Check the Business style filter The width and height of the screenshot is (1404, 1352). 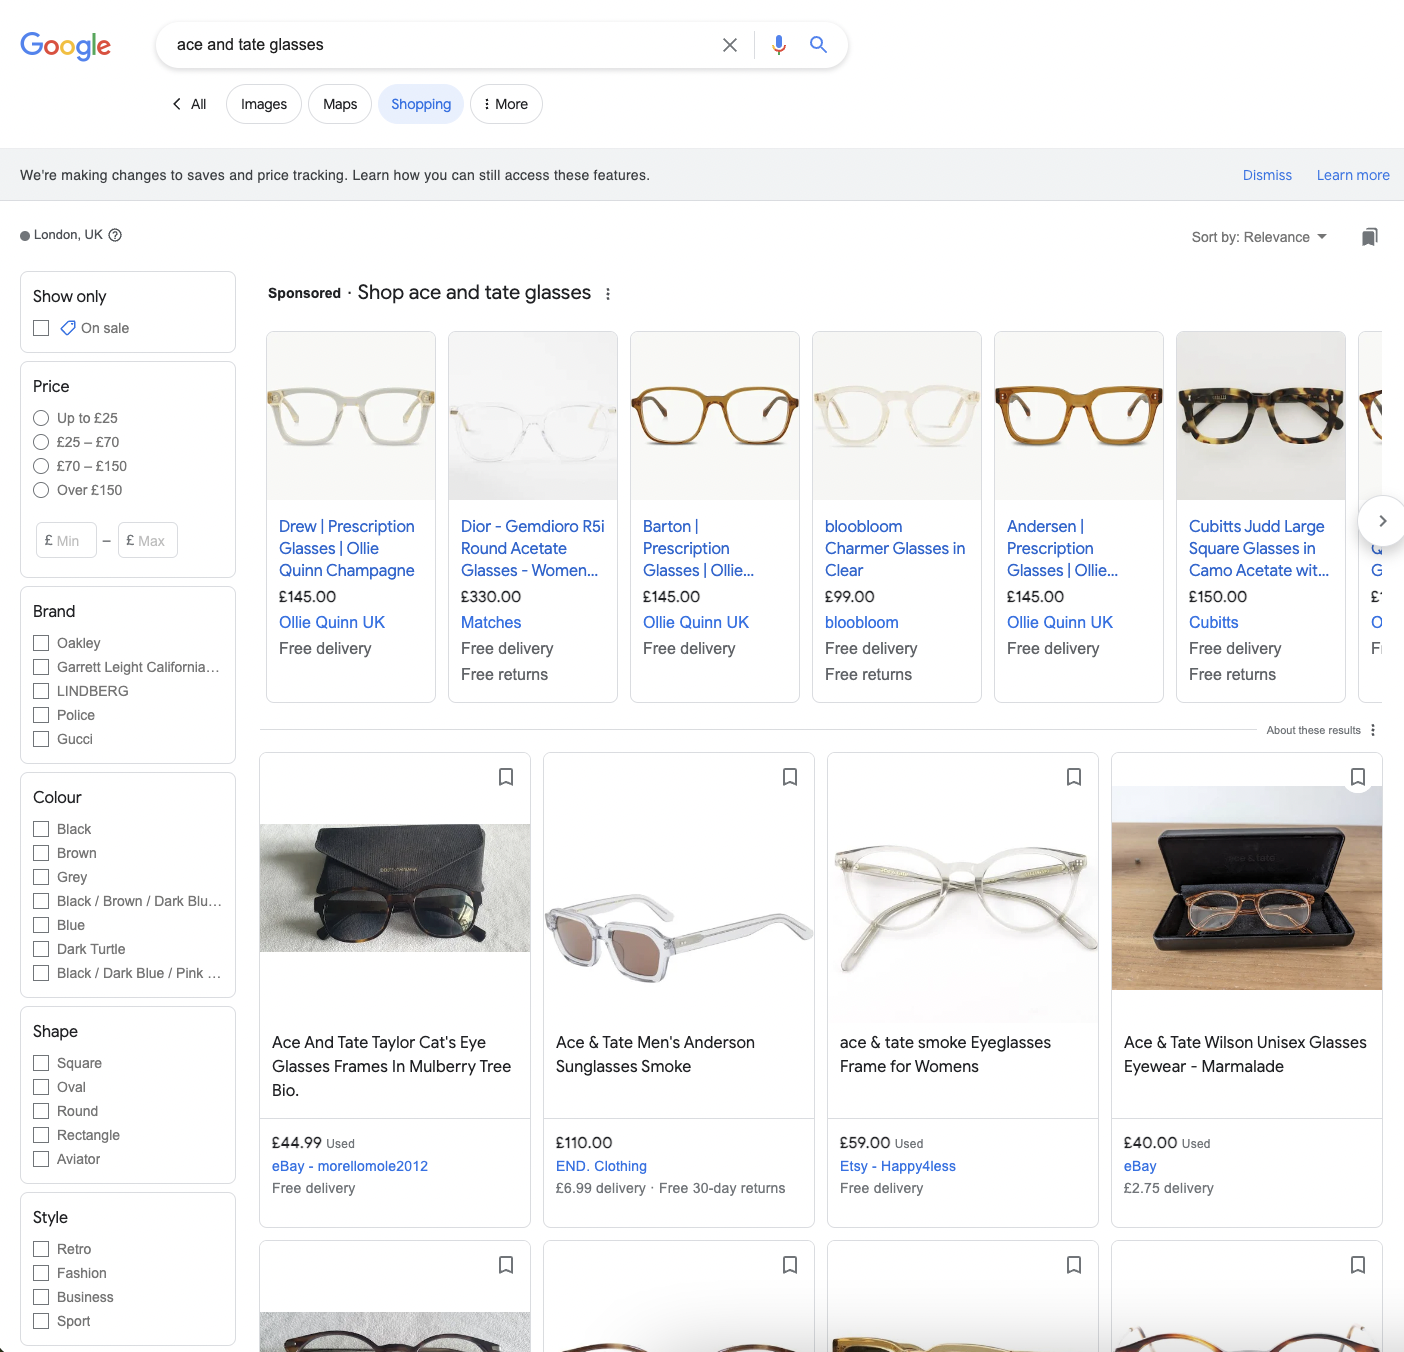[41, 1297]
